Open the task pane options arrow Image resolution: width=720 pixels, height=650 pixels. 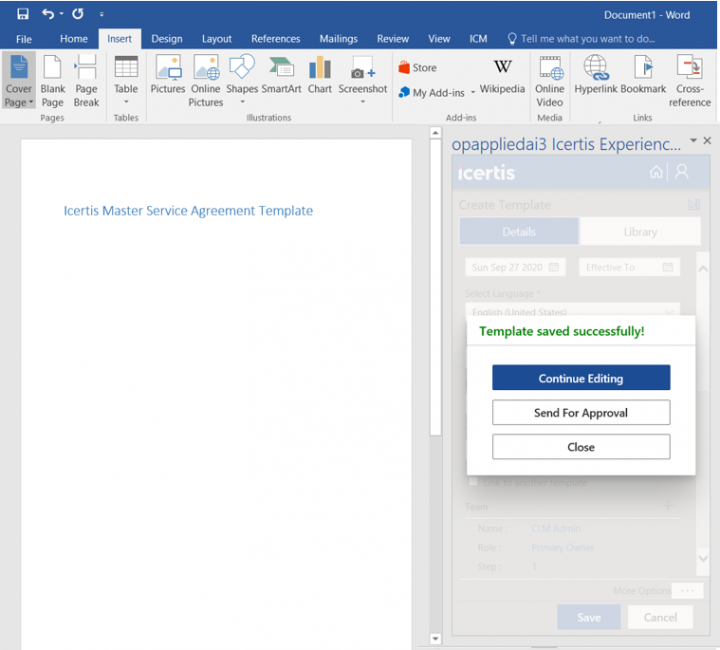[693, 141]
